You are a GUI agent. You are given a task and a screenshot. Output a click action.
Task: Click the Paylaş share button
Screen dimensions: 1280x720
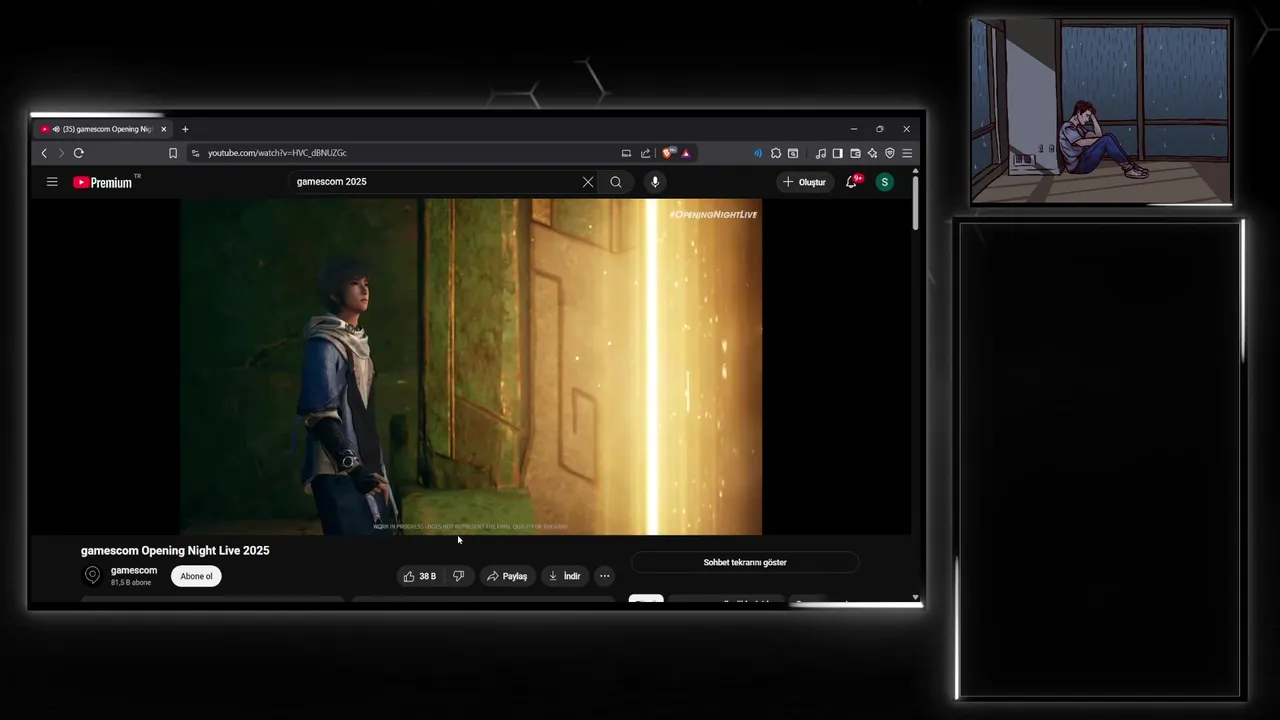506,576
